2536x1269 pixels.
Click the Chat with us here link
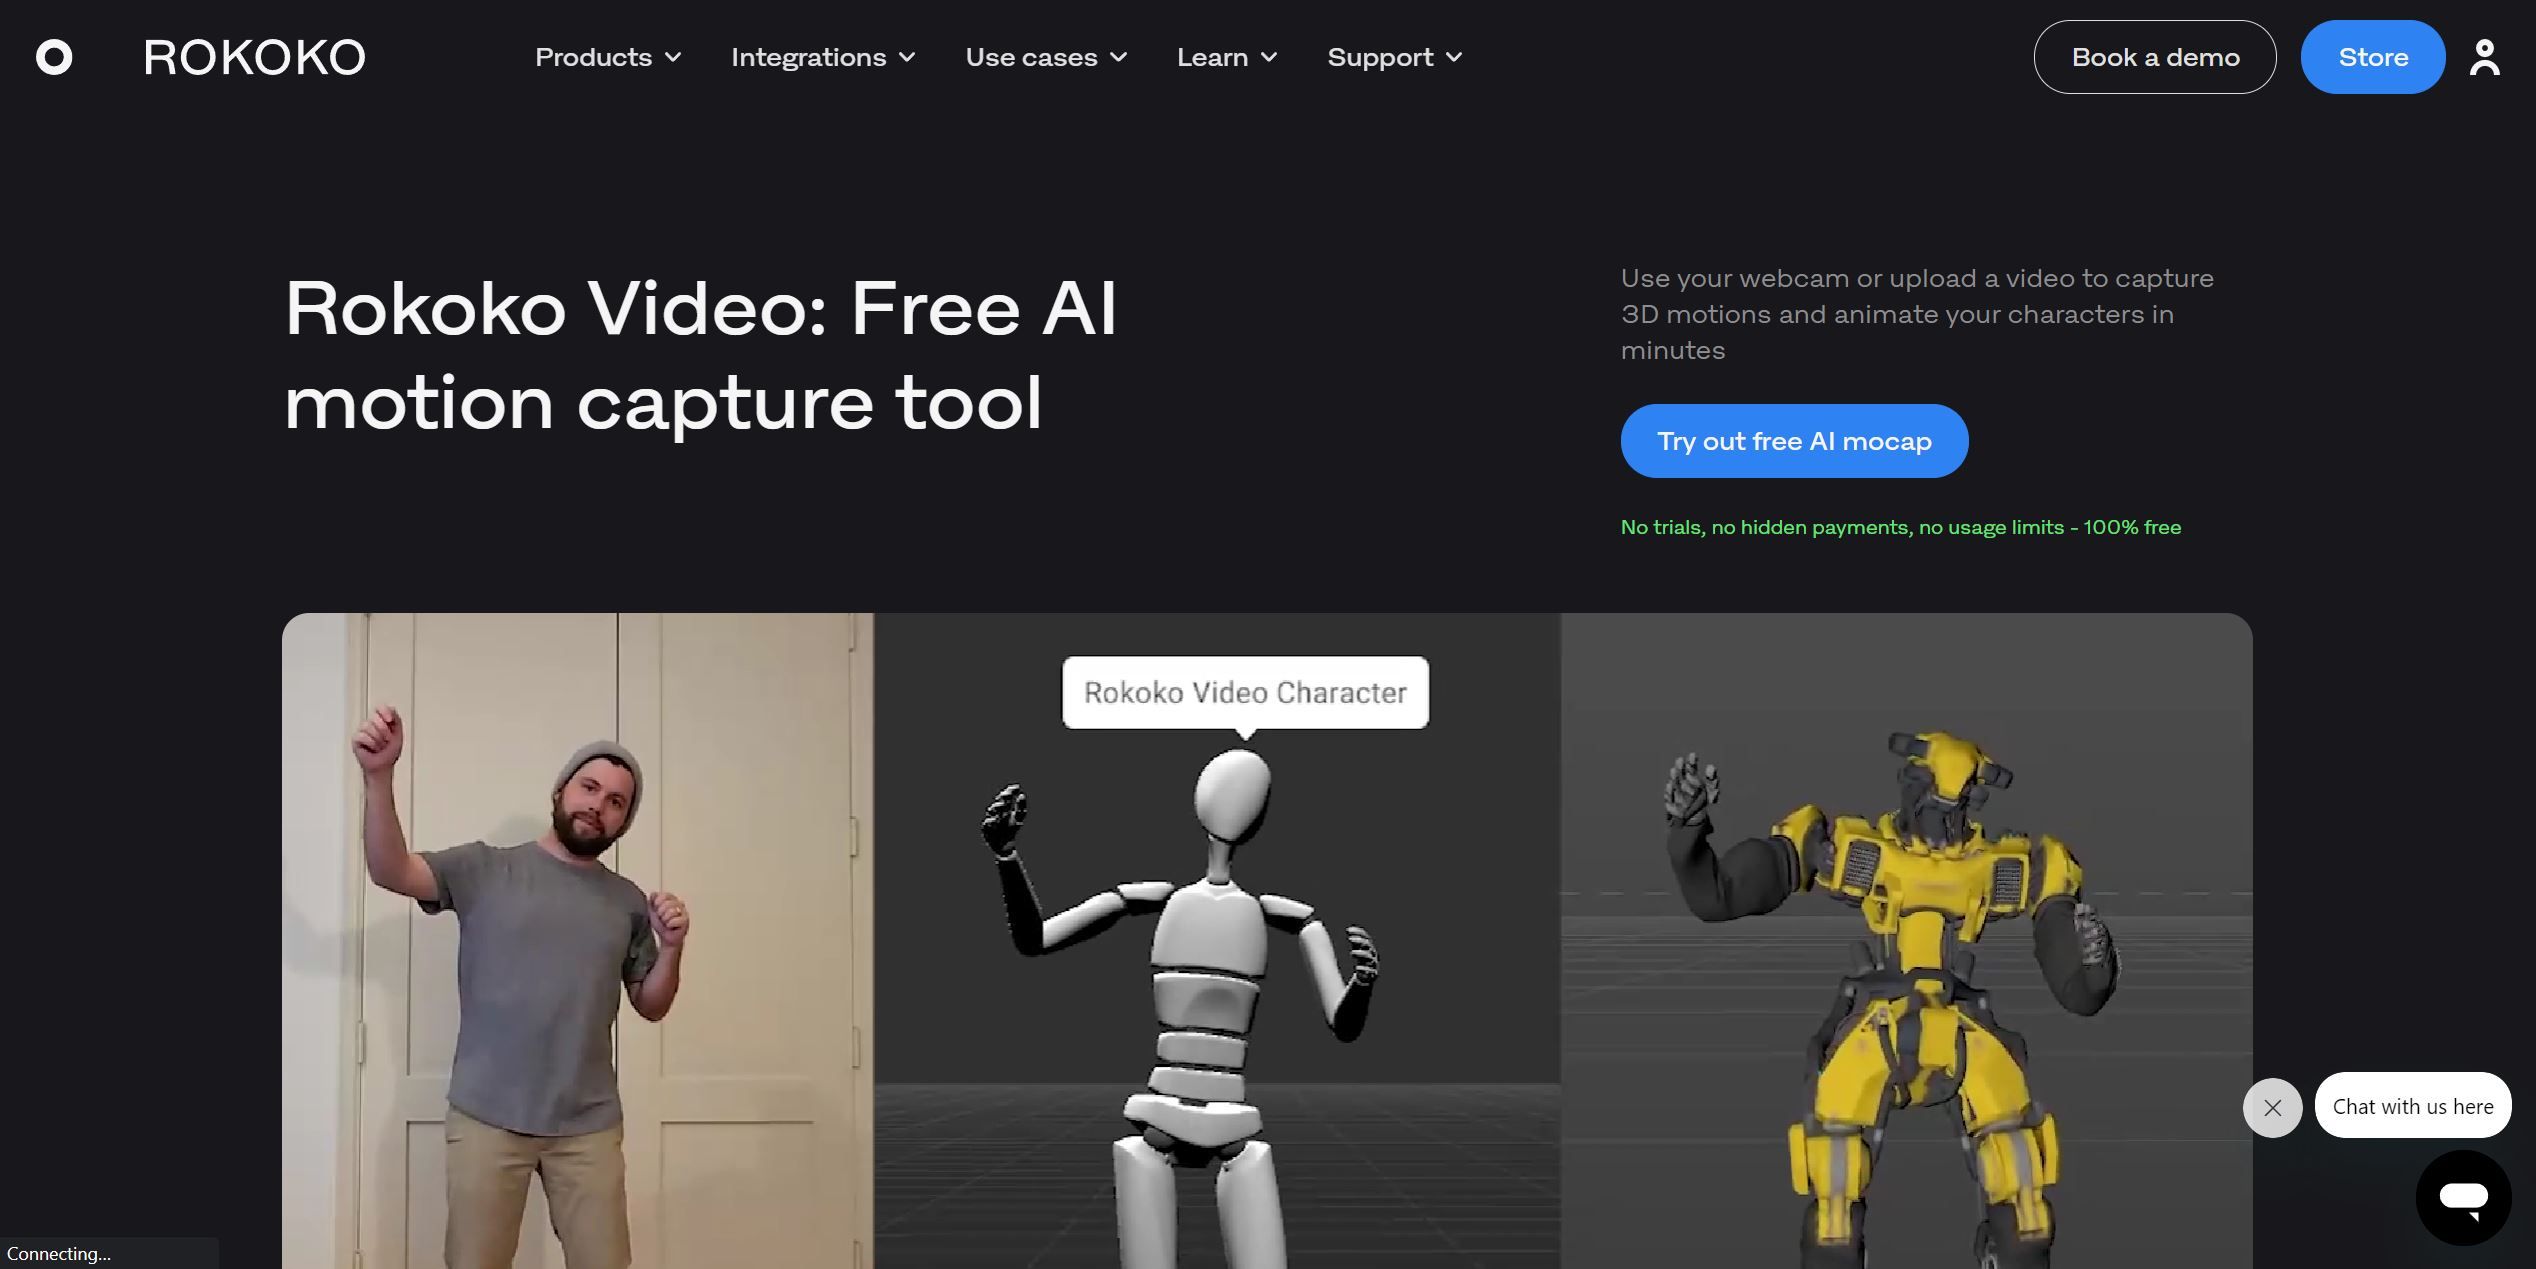click(x=2413, y=1104)
